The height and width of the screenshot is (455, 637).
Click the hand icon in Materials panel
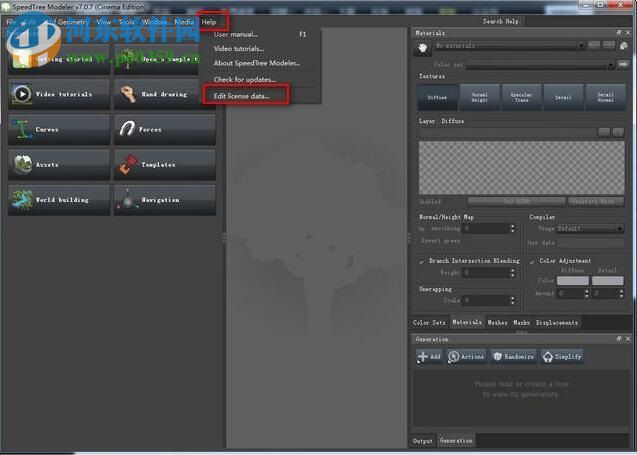tap(422, 48)
